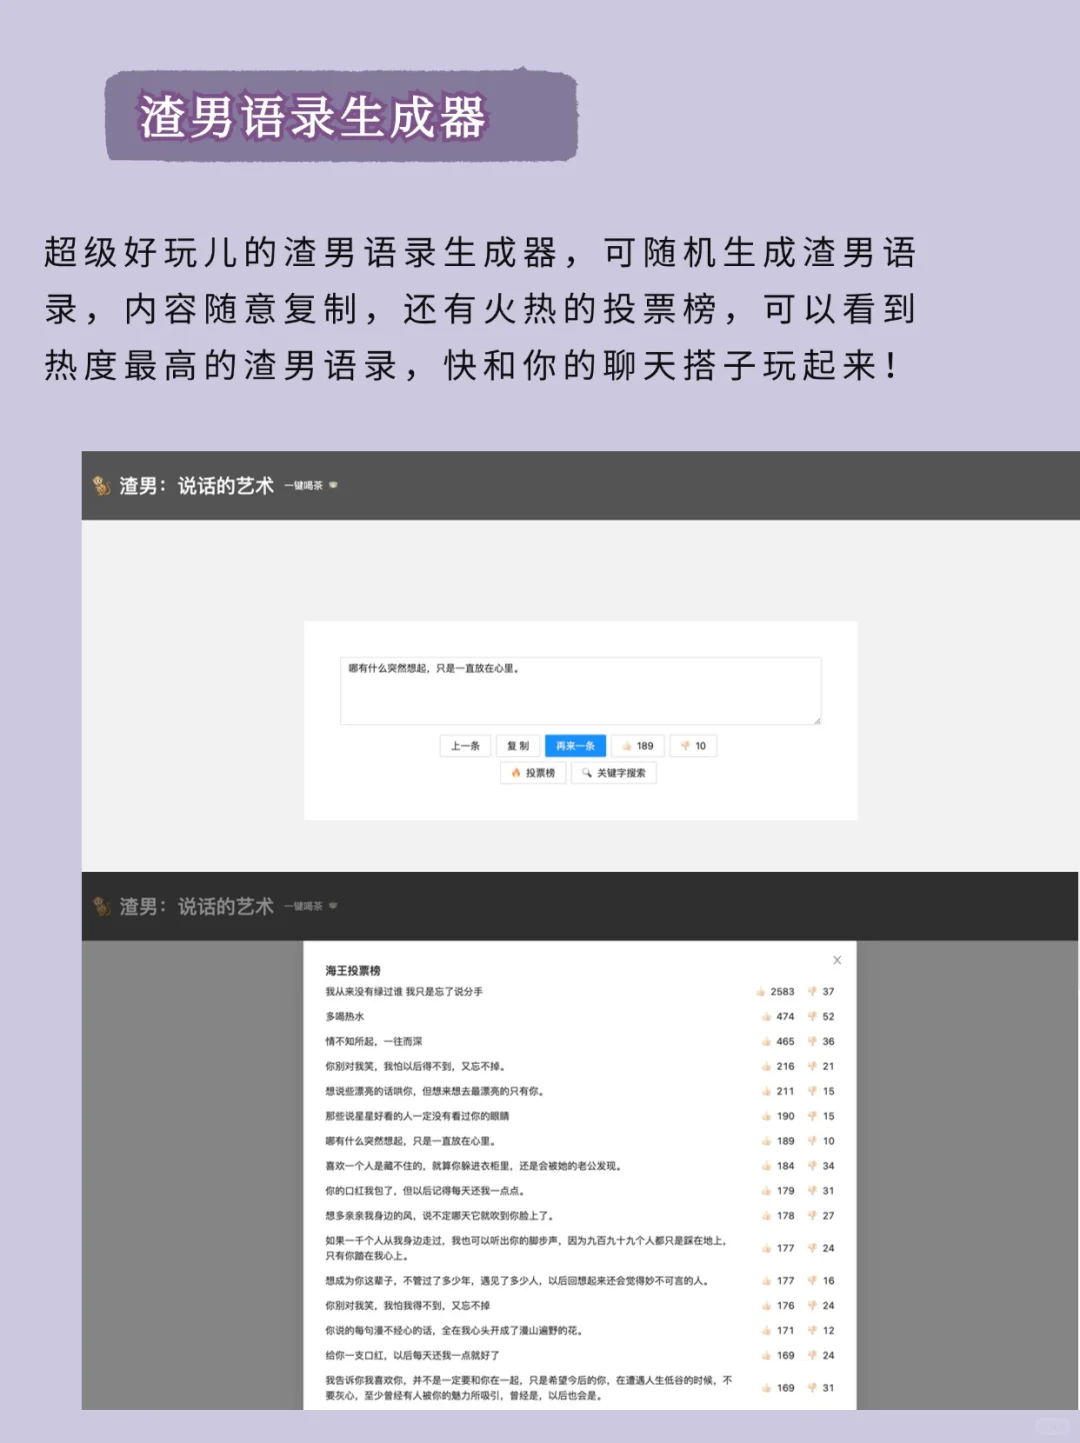
Task: Click inside the quote text box
Action: tap(579, 688)
